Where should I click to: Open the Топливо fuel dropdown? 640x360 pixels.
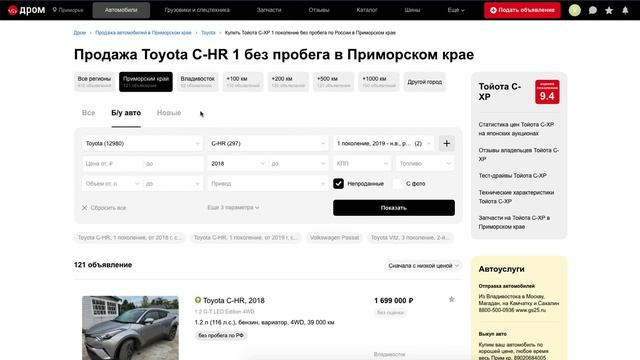pyautogui.click(x=425, y=164)
